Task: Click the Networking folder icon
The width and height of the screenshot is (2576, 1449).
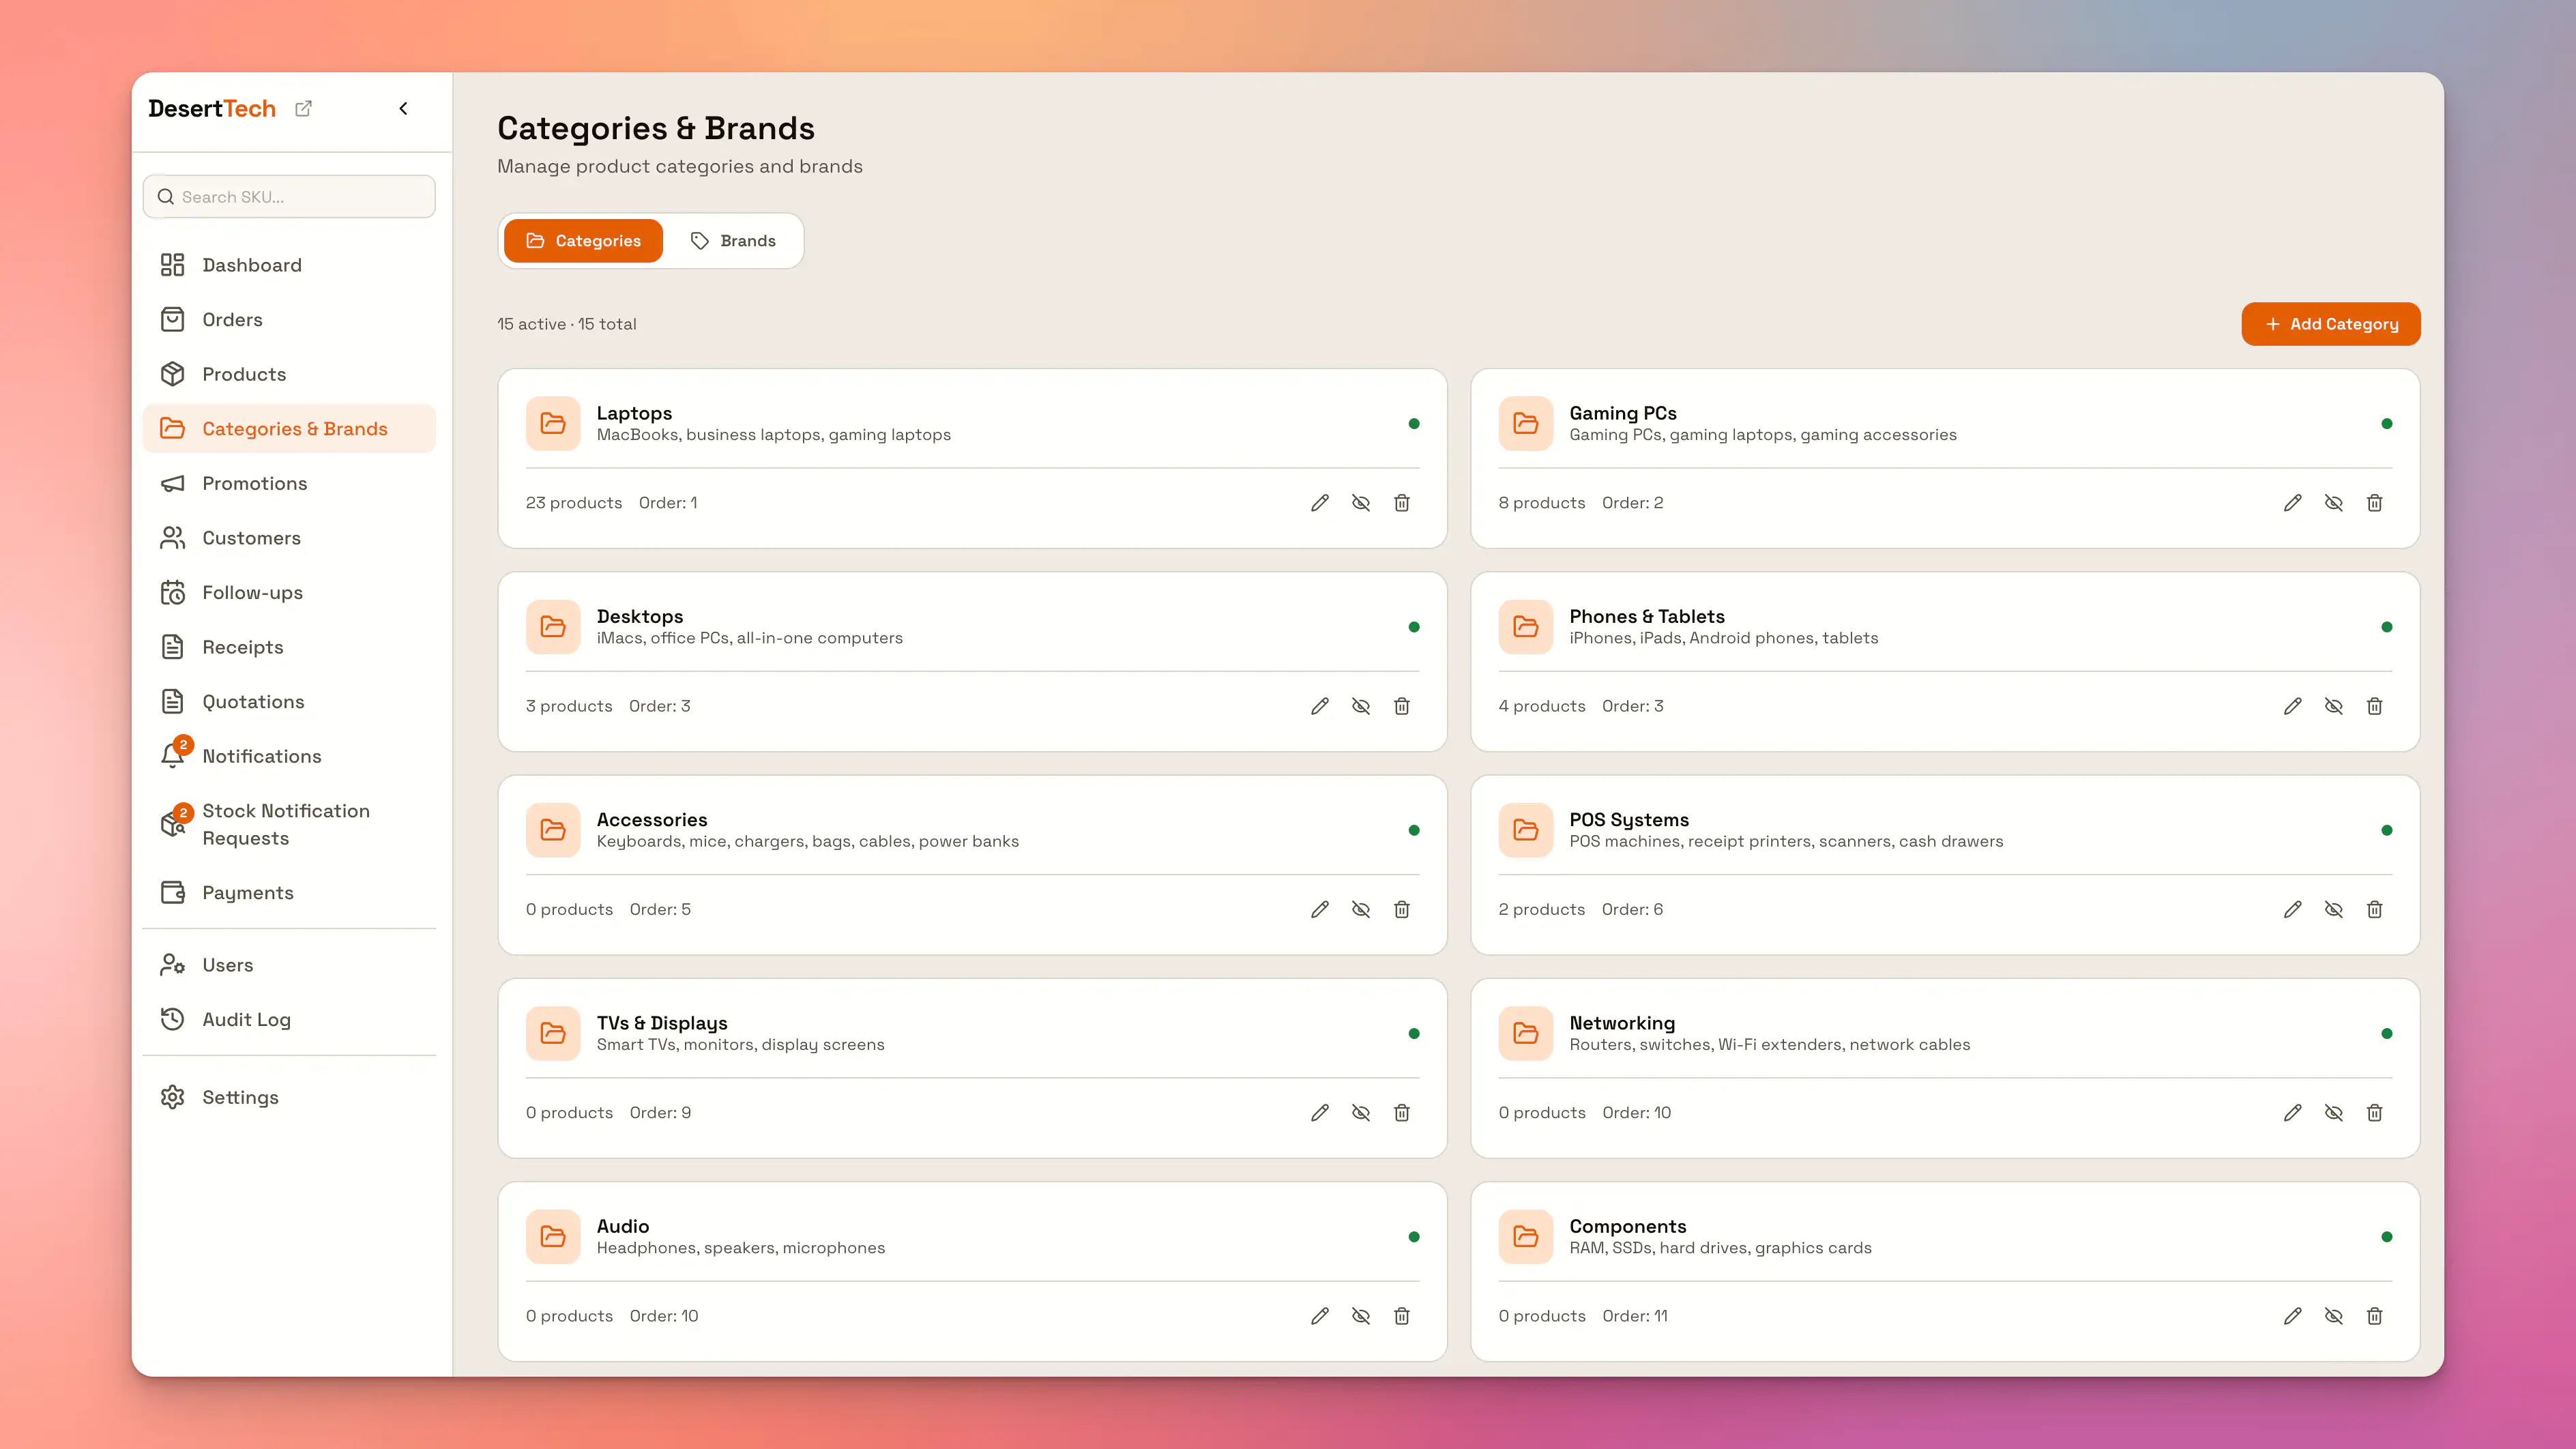Action: point(1525,1033)
